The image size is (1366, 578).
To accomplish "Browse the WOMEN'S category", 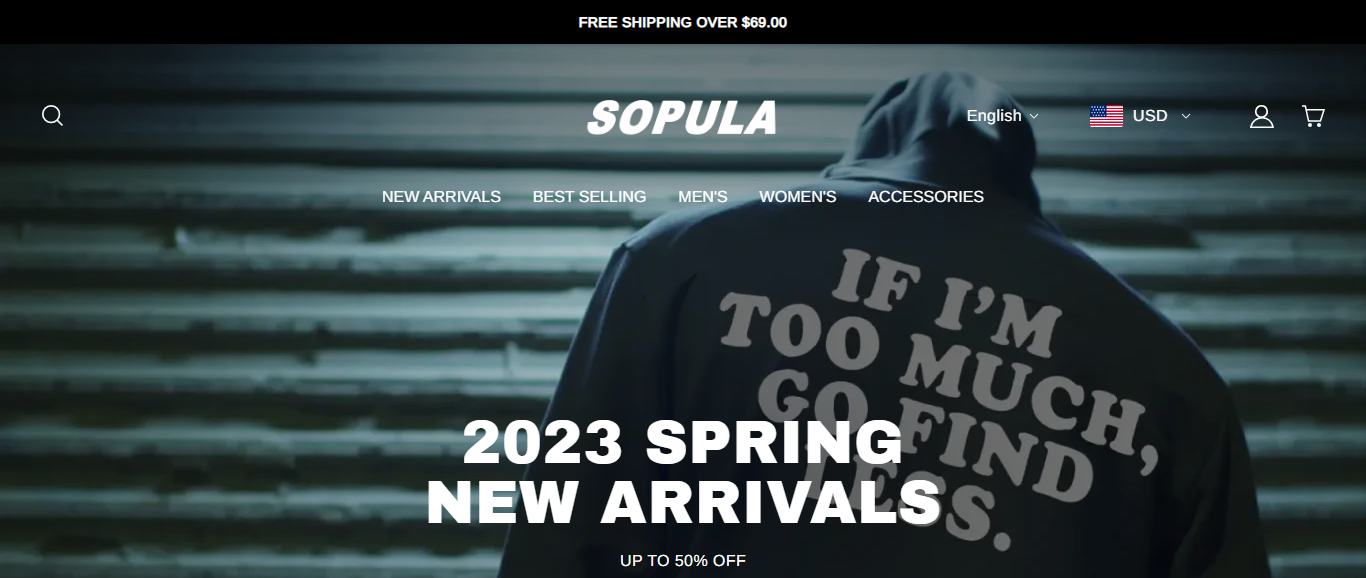I will click(797, 197).
